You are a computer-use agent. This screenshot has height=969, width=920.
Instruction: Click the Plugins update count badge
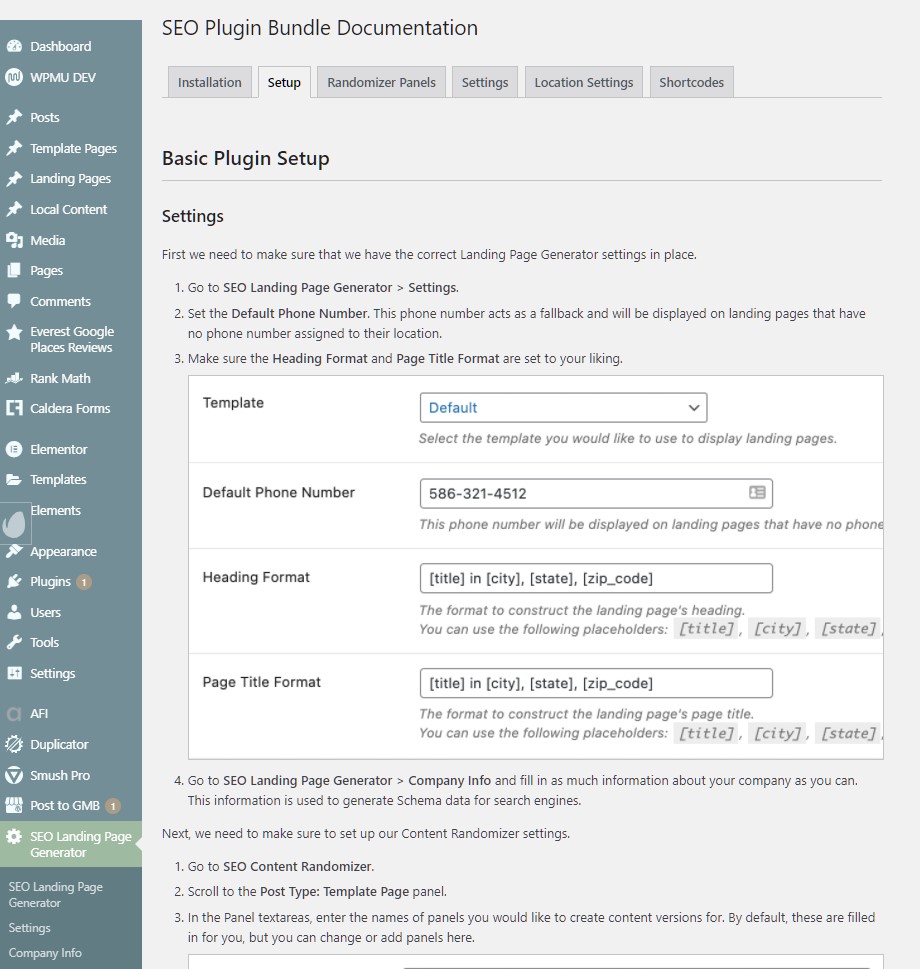(x=84, y=582)
